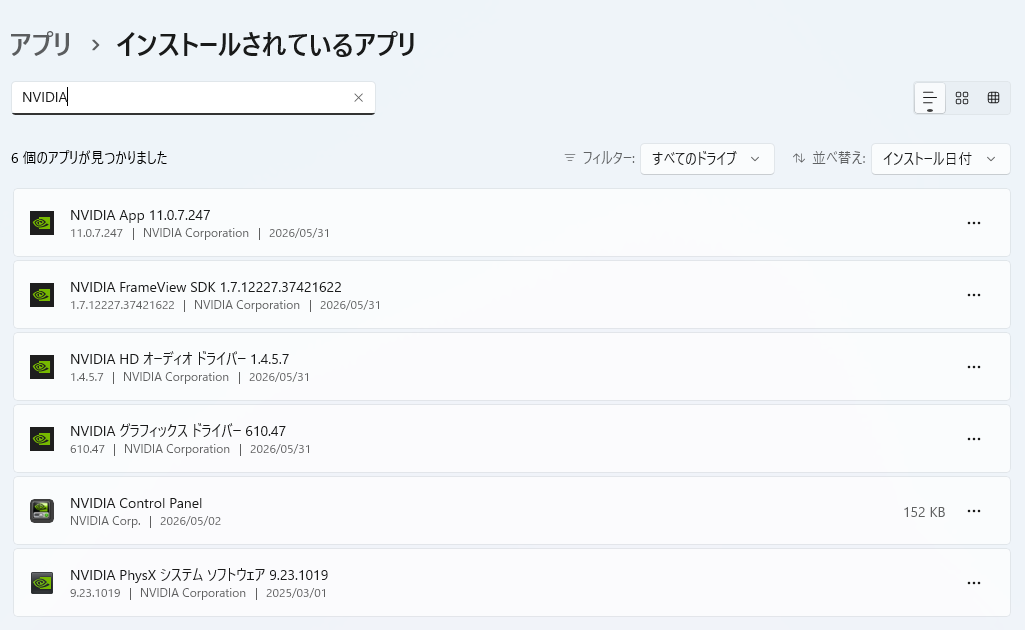Image resolution: width=1025 pixels, height=630 pixels.
Task: Click the フィルター icon
Action: pos(569,158)
